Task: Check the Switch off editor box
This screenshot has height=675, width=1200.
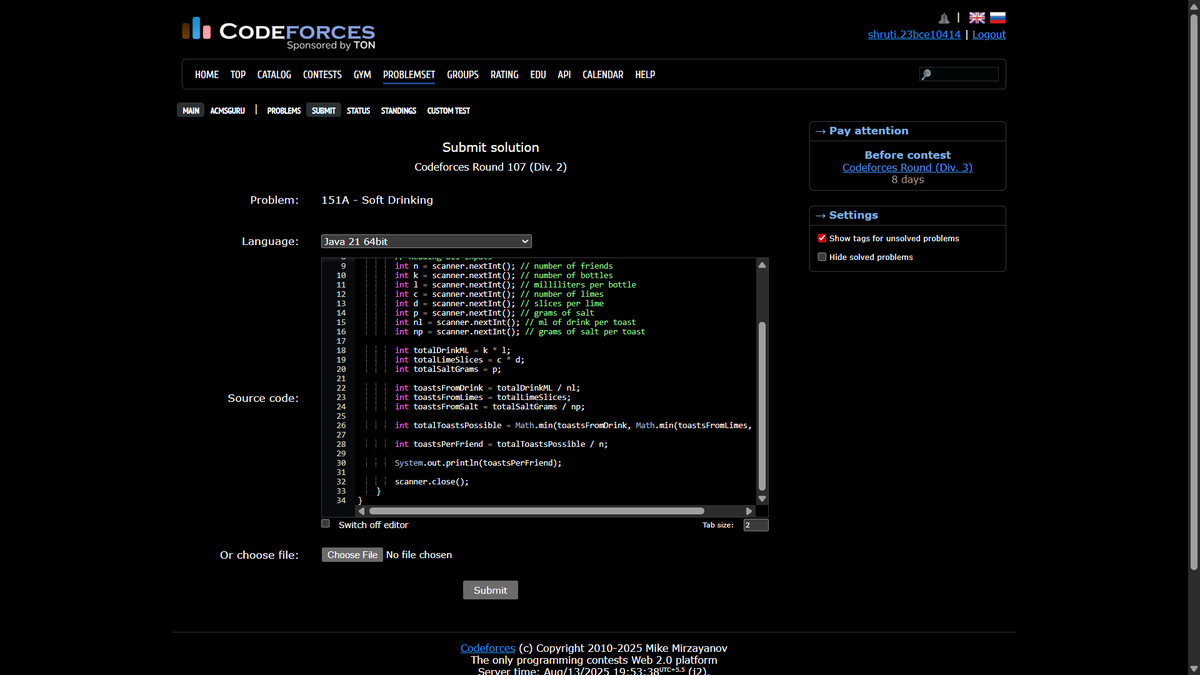Action: coord(325,524)
